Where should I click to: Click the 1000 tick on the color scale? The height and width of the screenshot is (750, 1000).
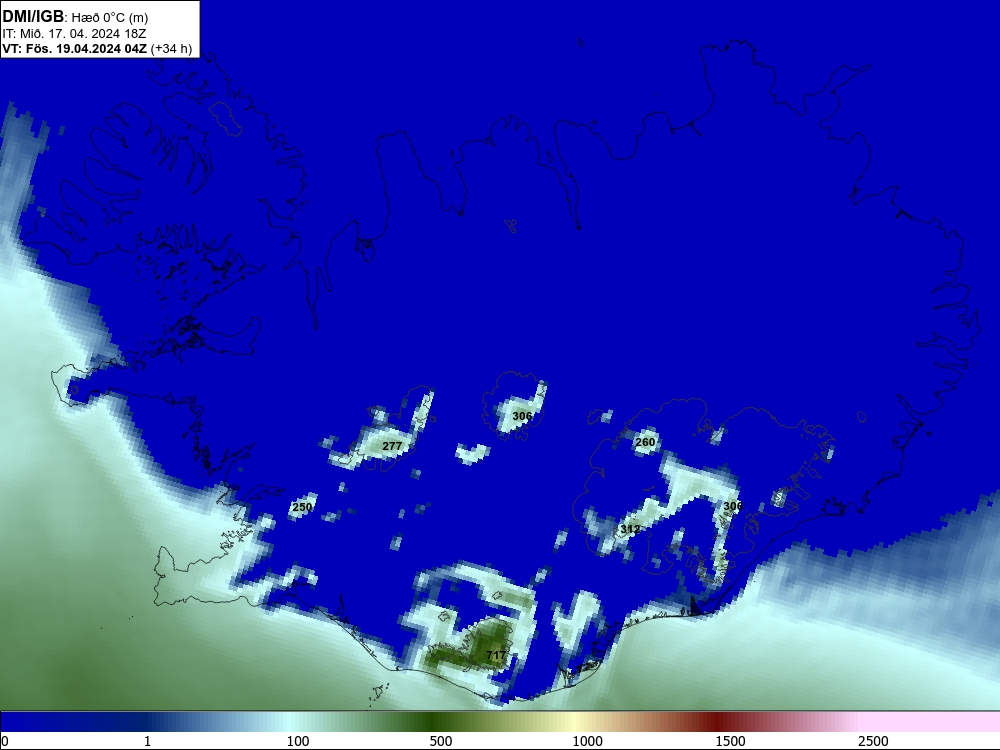point(587,741)
